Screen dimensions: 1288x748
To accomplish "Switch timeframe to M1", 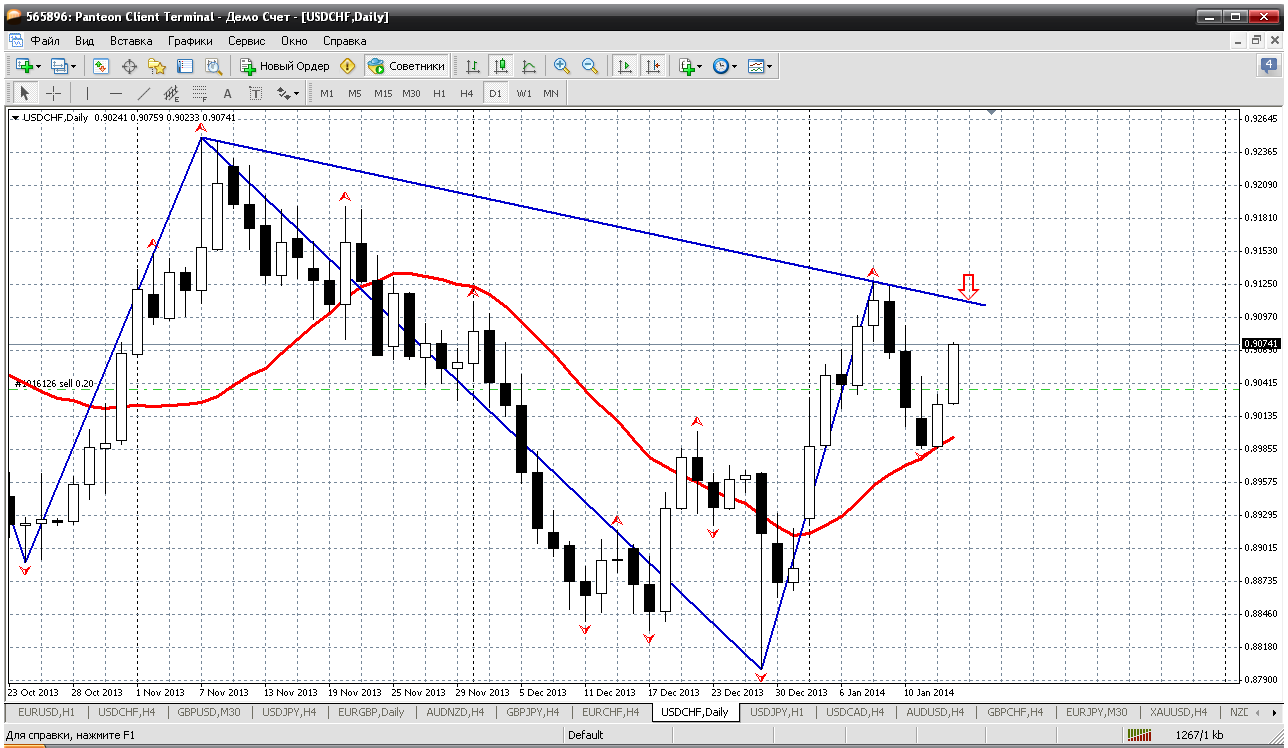I will 327,93.
